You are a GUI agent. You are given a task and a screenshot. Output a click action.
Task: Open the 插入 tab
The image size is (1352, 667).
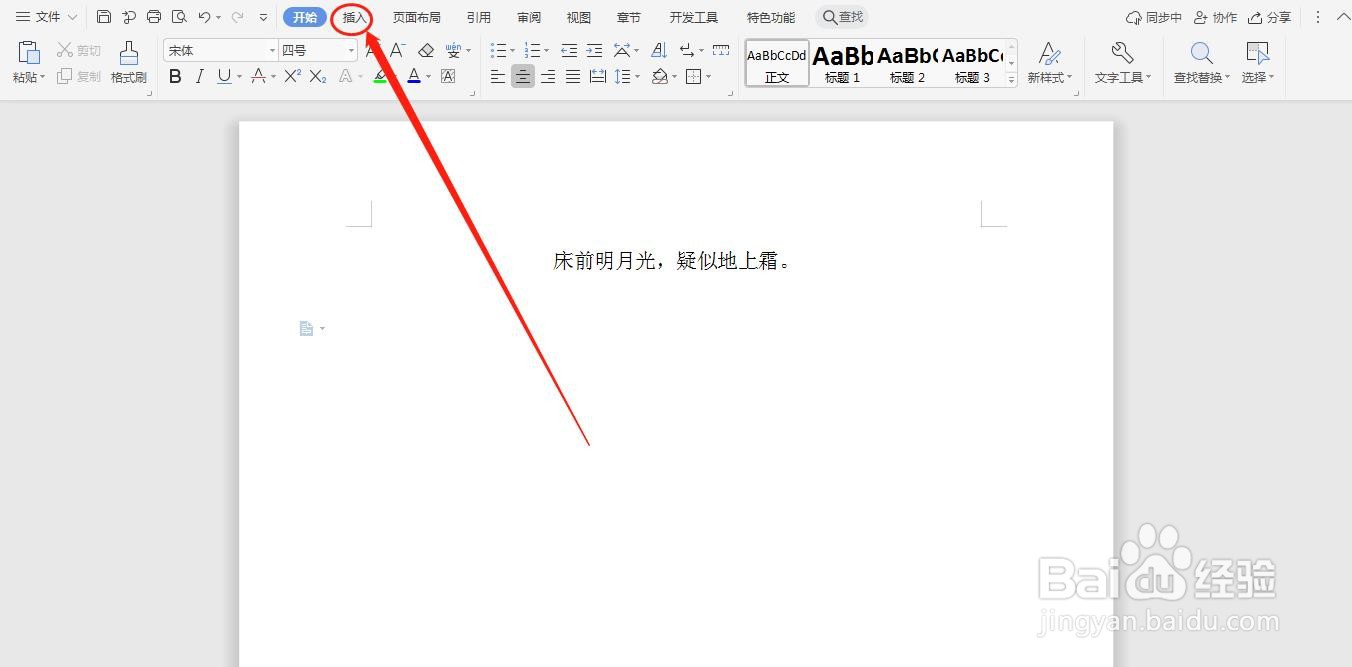tap(355, 17)
